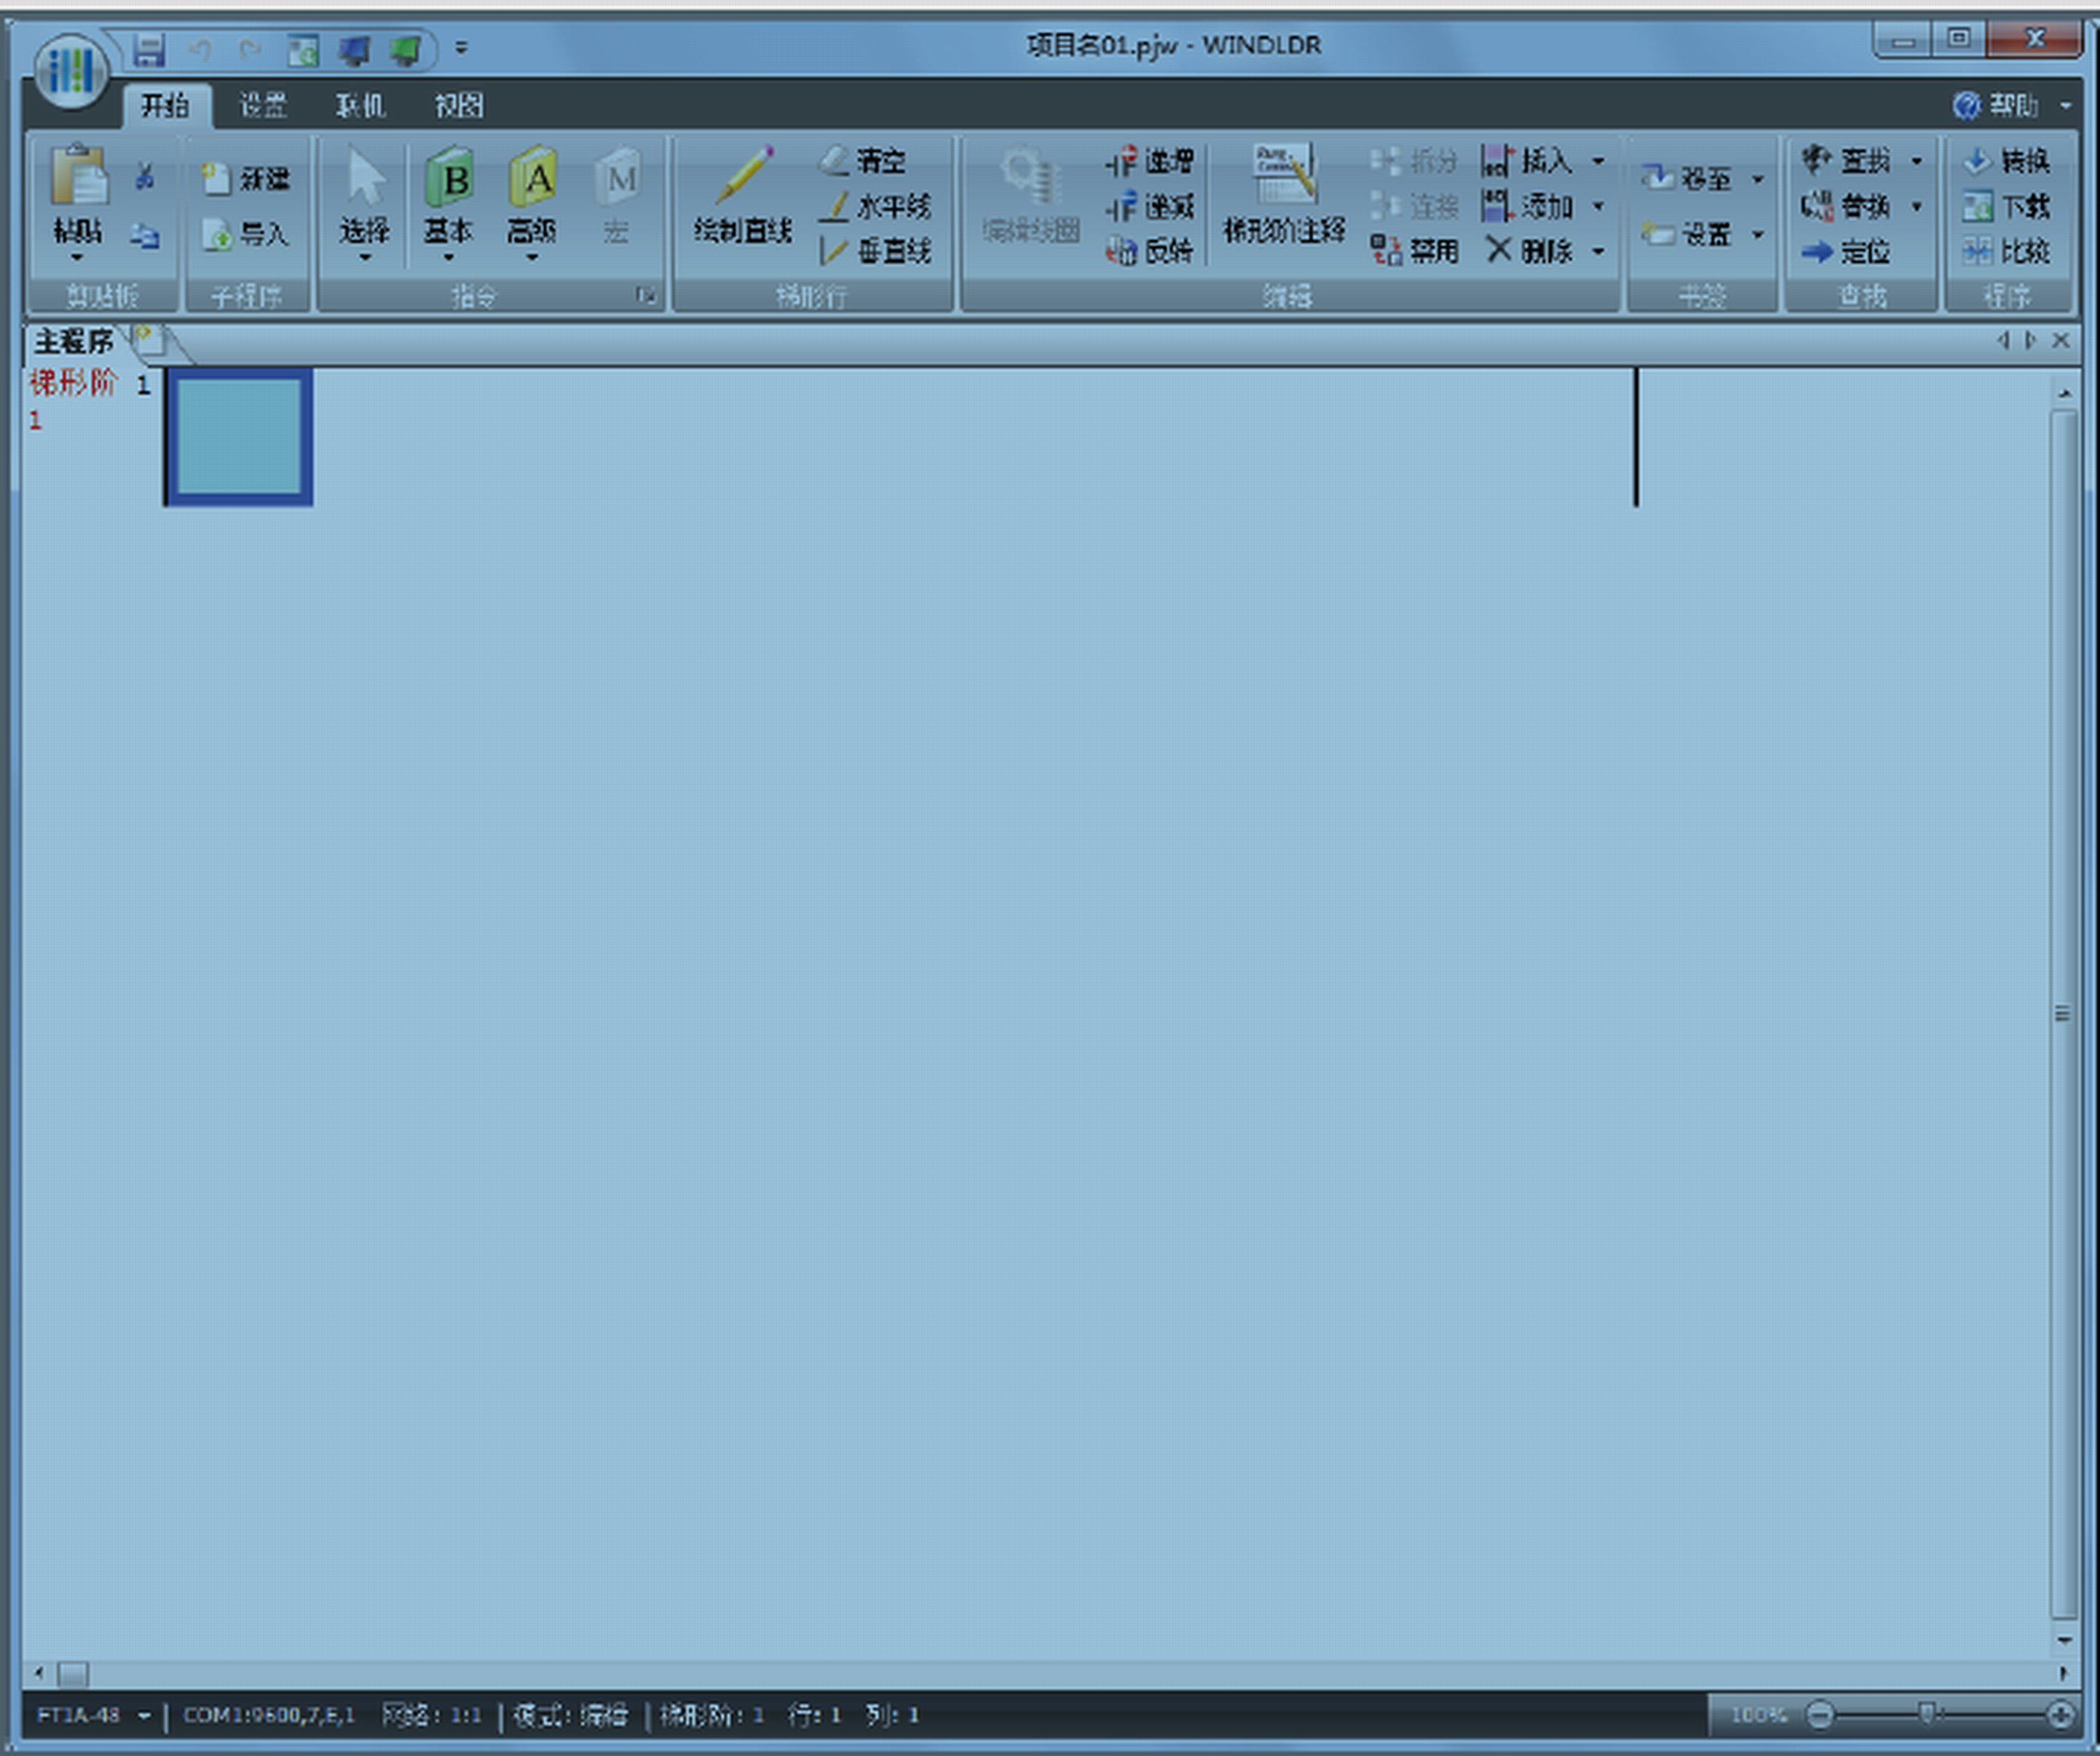Click the WindLDR application orb button

(71, 70)
